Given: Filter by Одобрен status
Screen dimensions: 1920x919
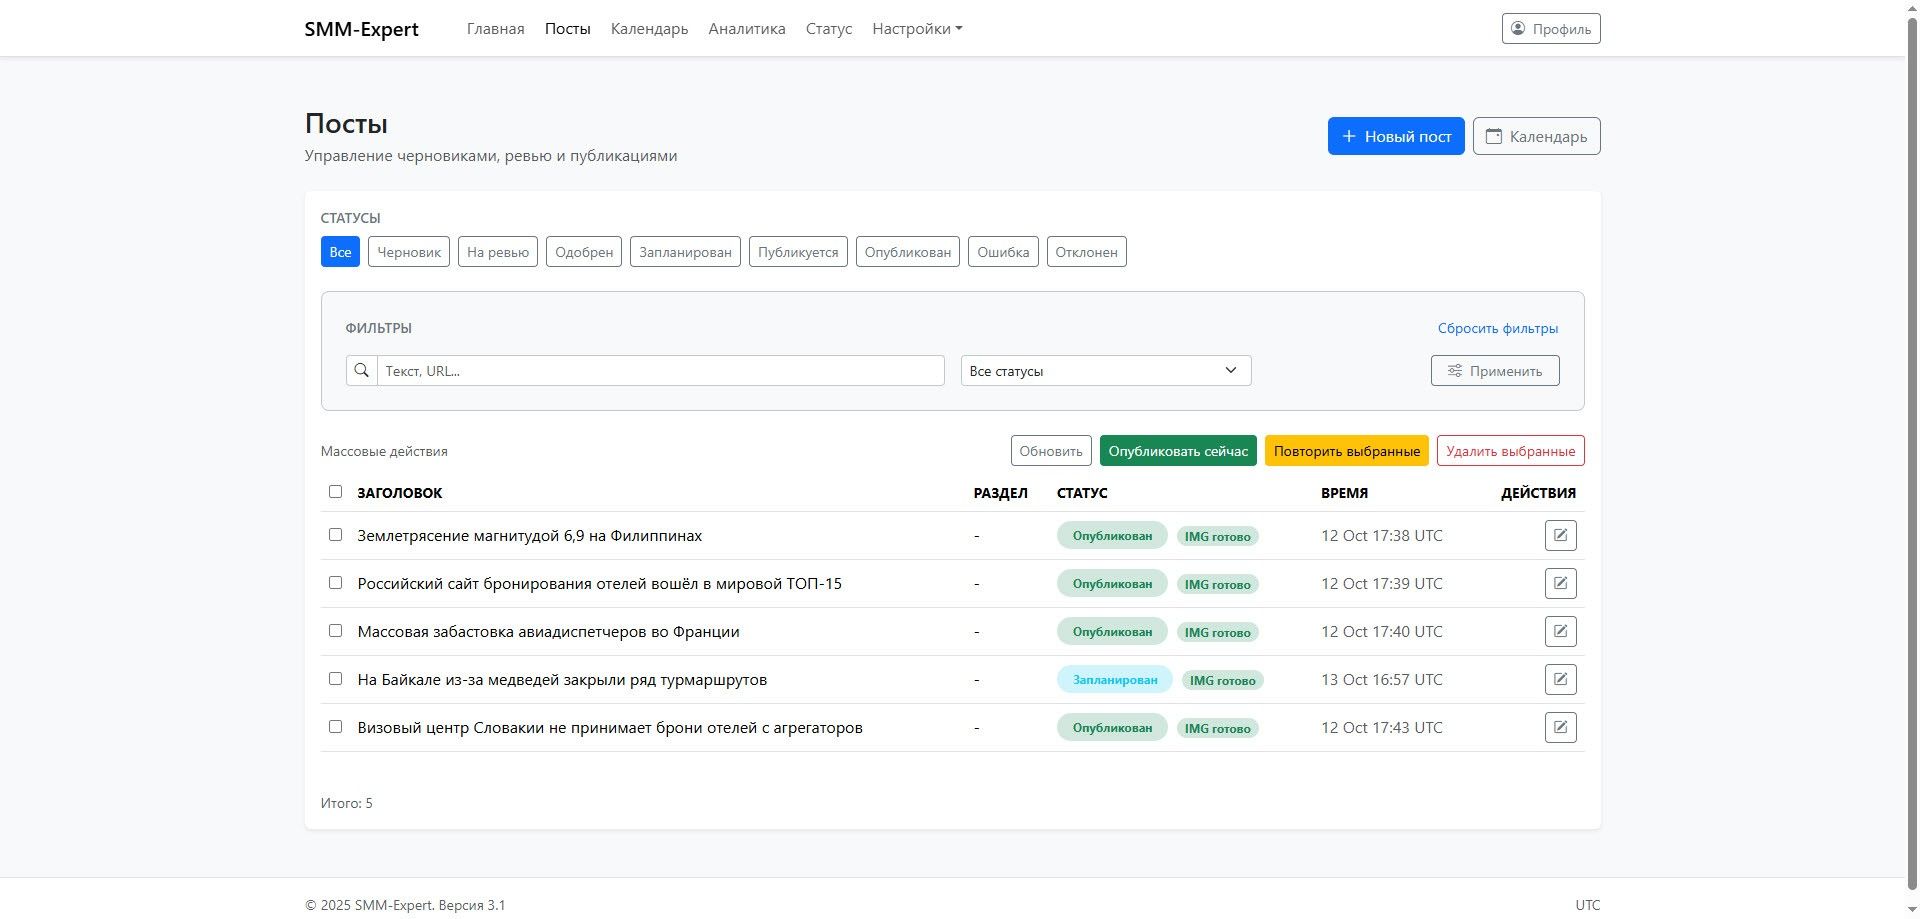Looking at the screenshot, I should tap(584, 252).
